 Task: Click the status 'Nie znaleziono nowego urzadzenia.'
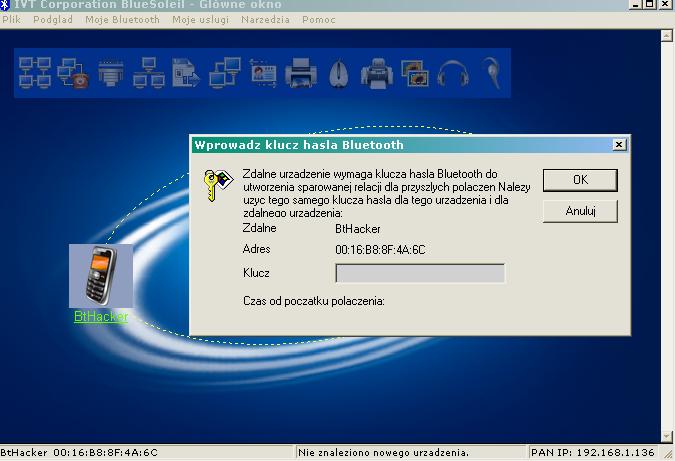coord(383,452)
